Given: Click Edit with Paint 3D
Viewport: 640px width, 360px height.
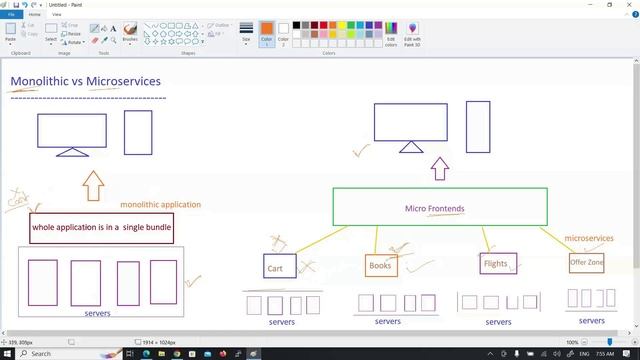Looking at the screenshot, I should coord(412,34).
